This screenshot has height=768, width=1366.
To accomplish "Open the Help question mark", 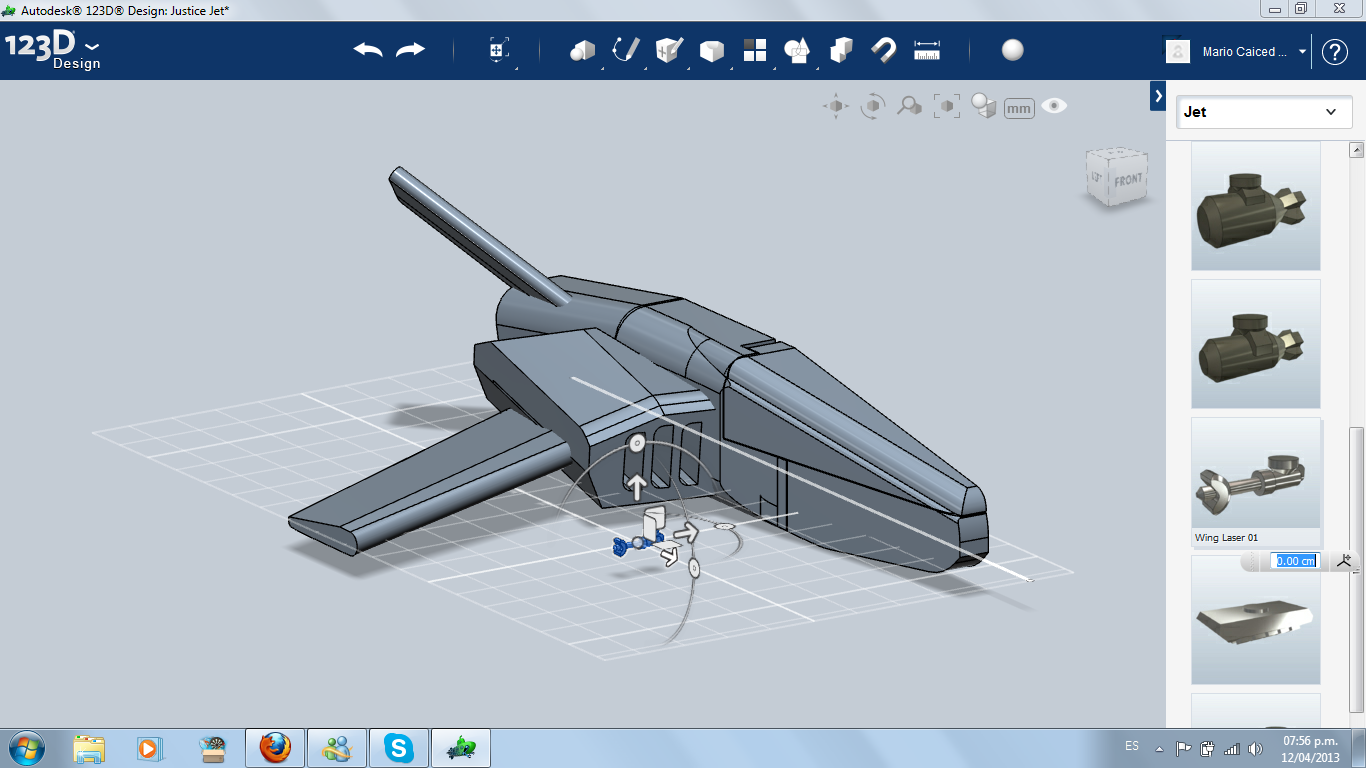I will coord(1335,52).
